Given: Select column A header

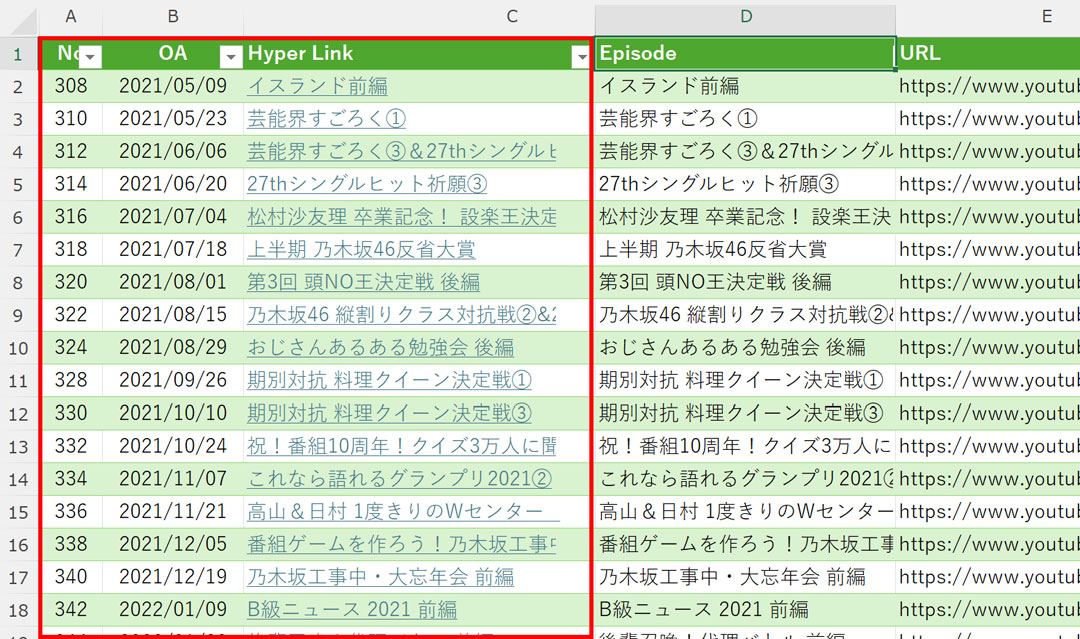Looking at the screenshot, I should coord(71,17).
